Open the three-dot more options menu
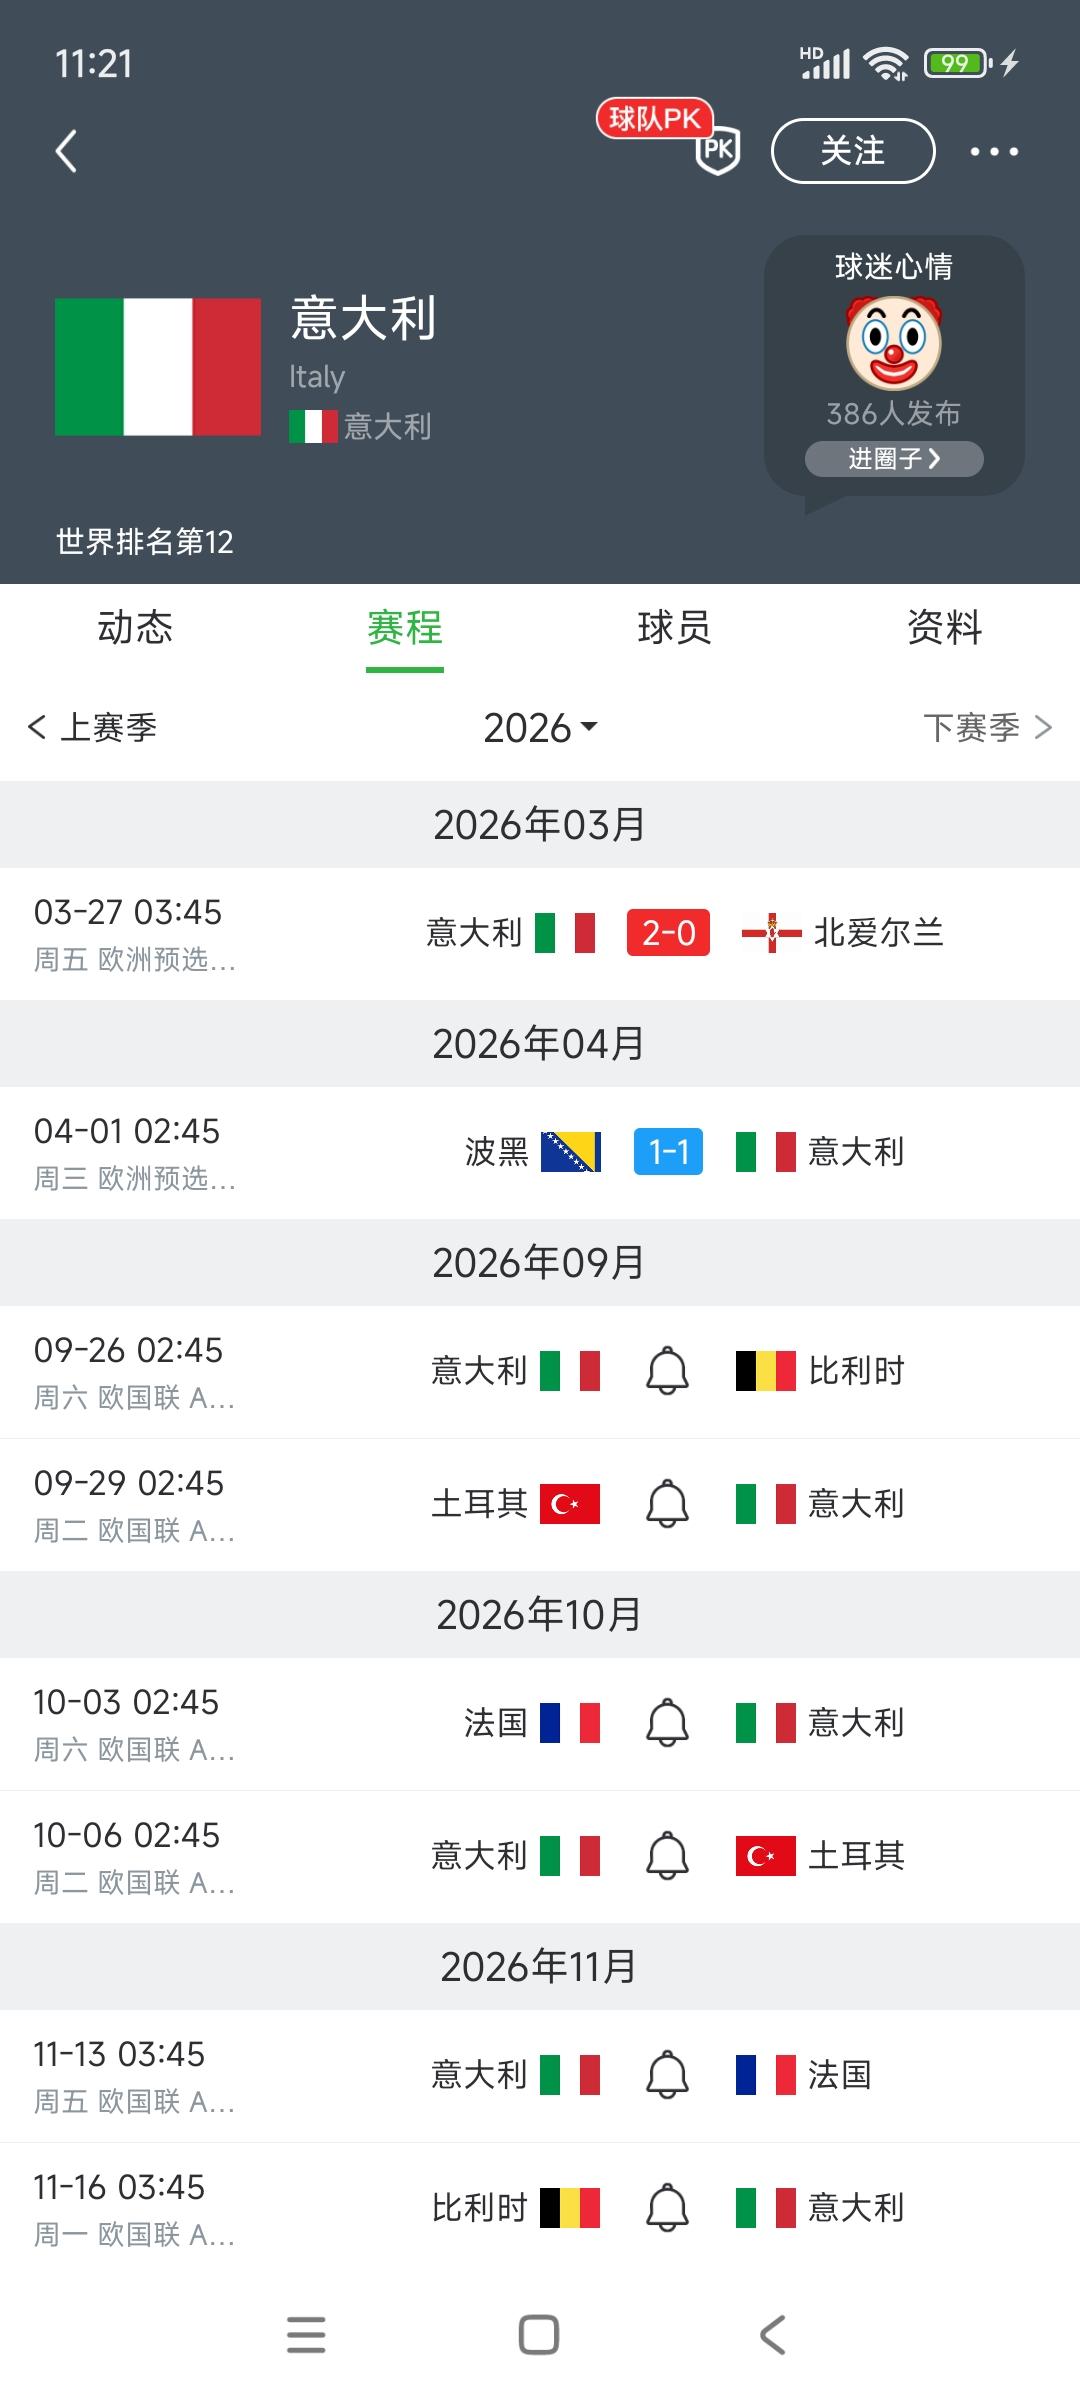 pos(994,152)
